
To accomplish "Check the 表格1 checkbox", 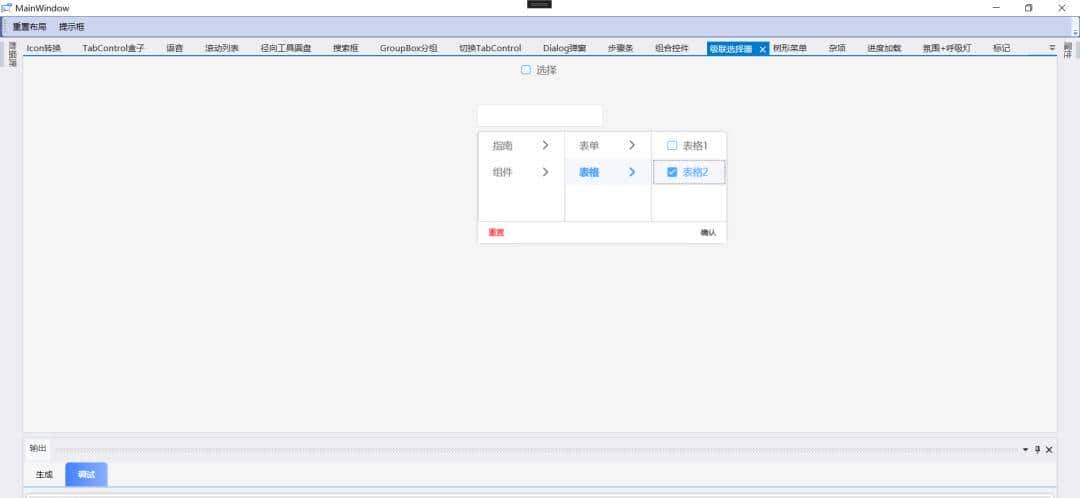I will pos(672,145).
